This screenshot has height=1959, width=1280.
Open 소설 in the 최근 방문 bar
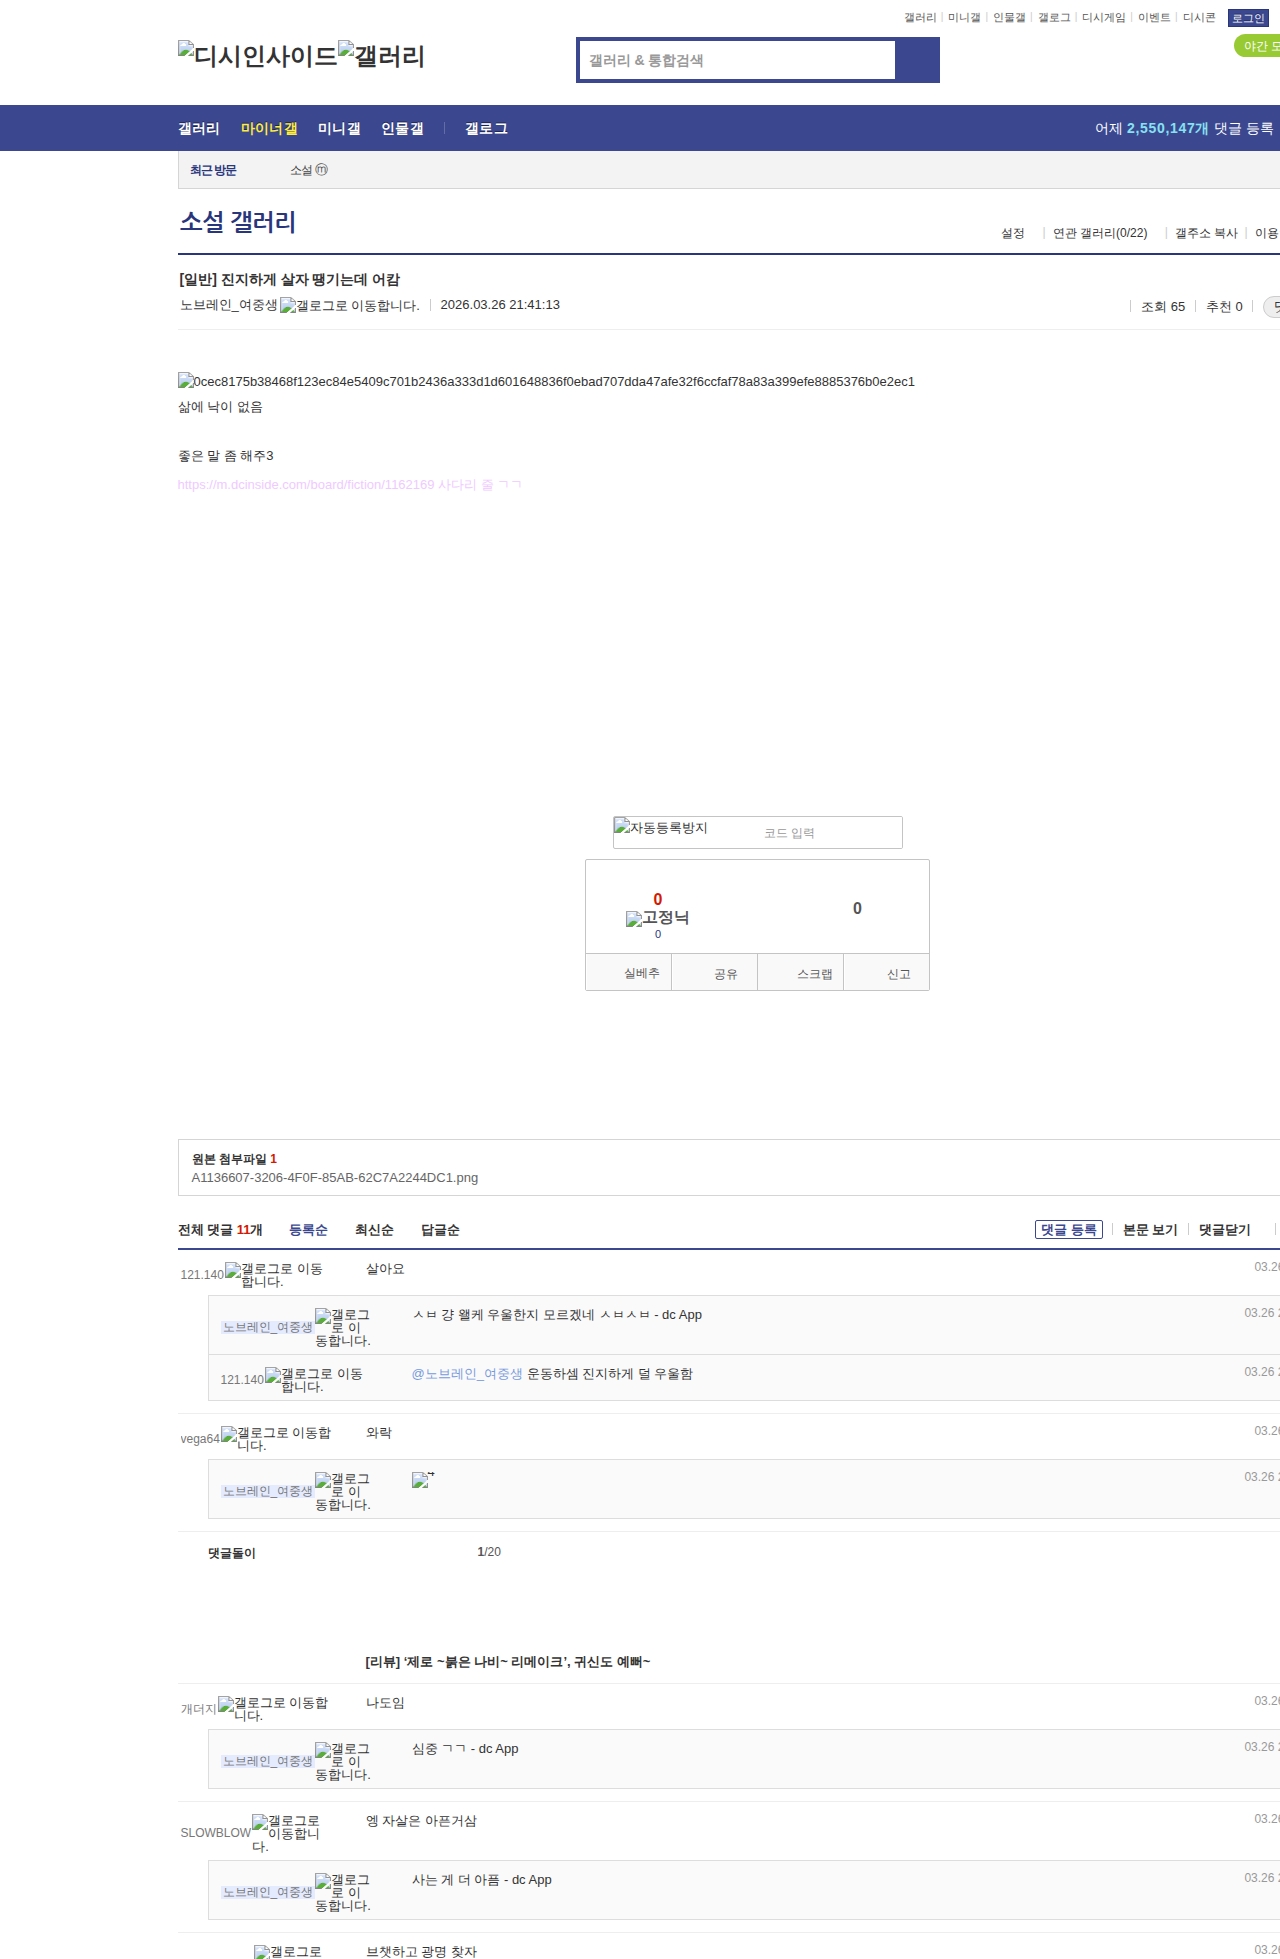(x=301, y=170)
